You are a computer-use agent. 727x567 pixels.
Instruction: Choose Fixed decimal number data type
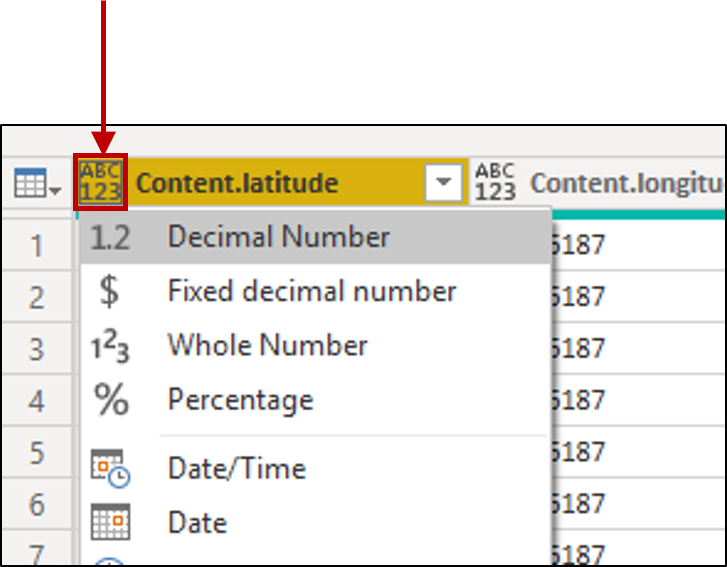(x=315, y=291)
